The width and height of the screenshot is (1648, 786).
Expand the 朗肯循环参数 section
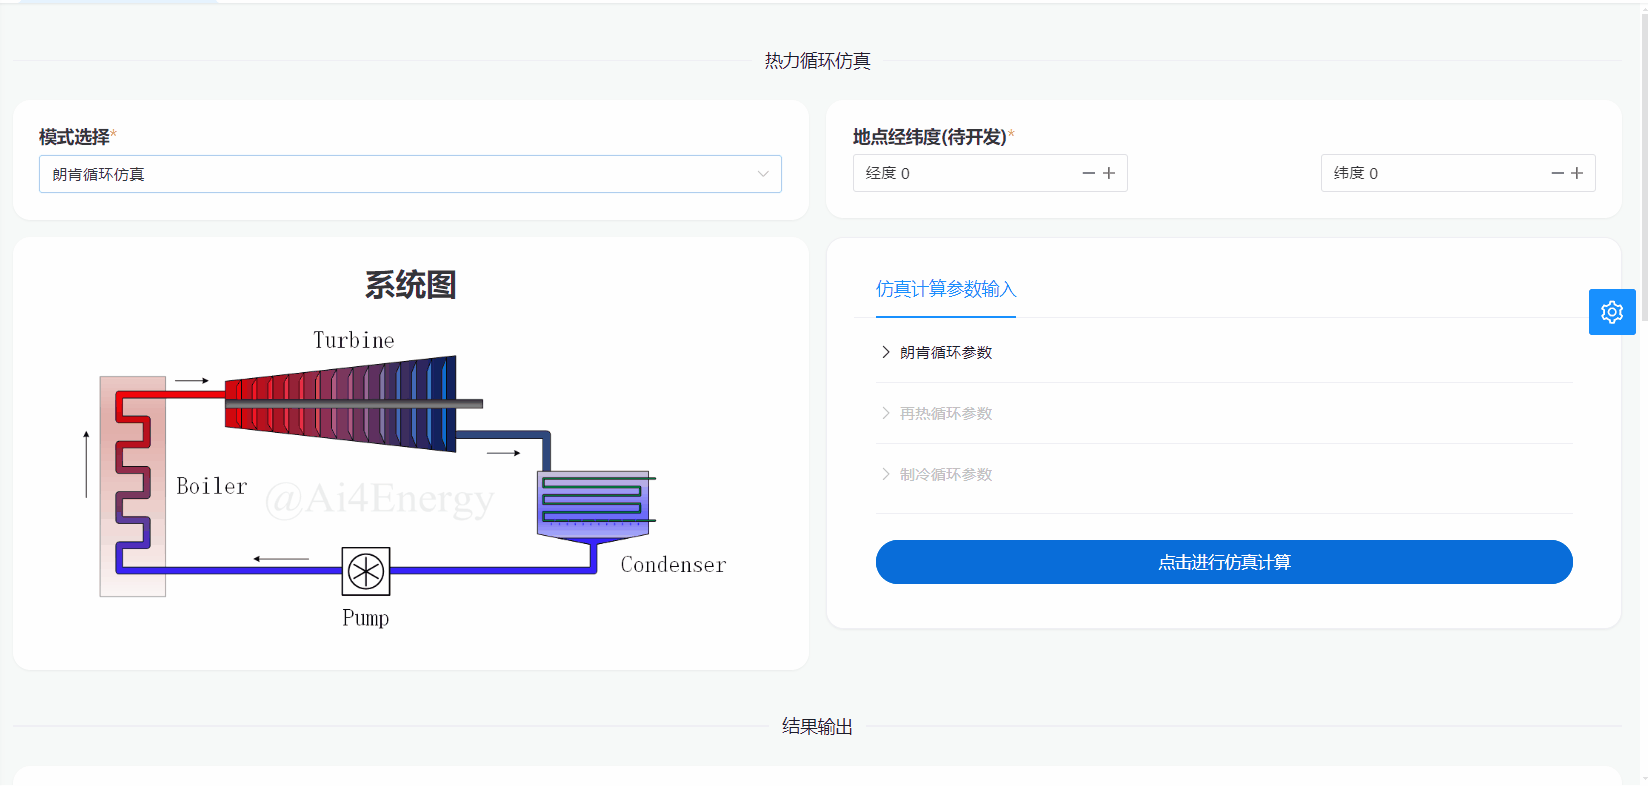(945, 352)
